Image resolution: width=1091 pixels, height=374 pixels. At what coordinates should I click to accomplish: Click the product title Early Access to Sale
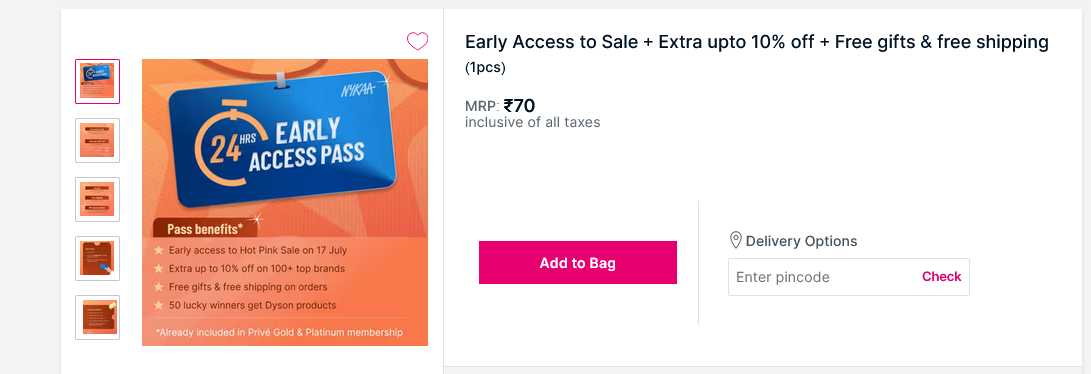(x=756, y=42)
